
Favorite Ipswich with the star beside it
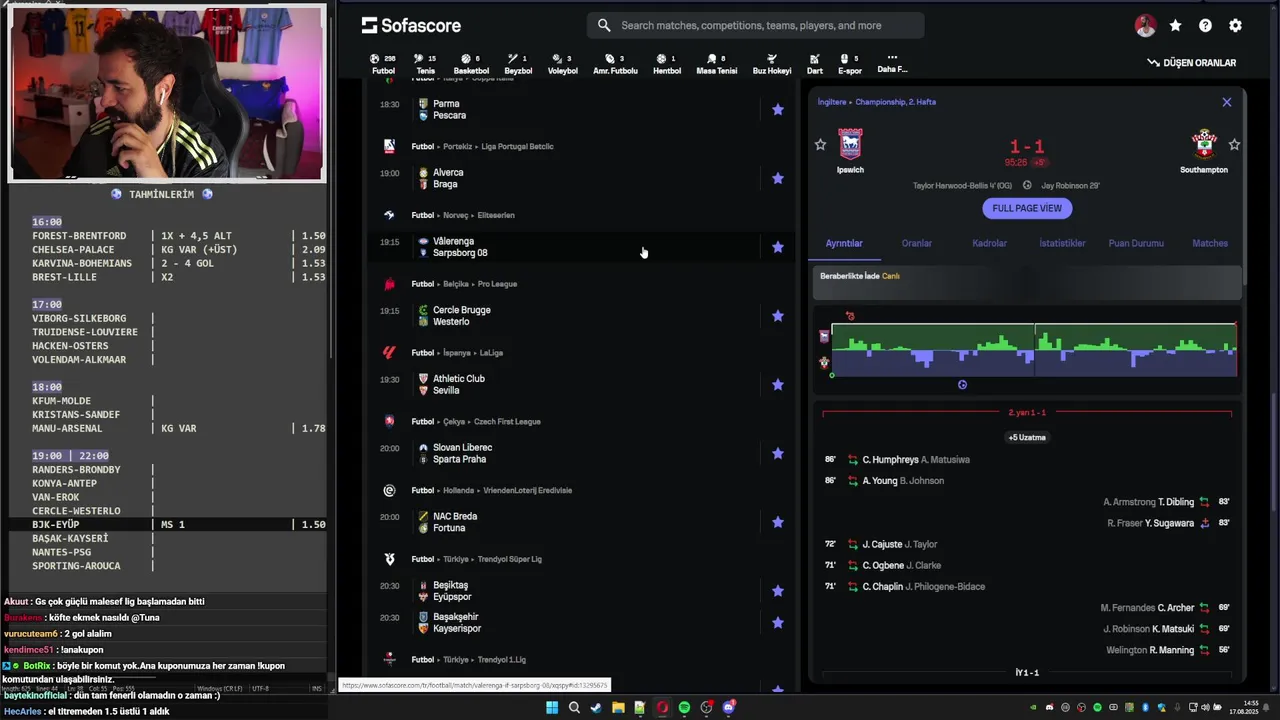point(820,145)
